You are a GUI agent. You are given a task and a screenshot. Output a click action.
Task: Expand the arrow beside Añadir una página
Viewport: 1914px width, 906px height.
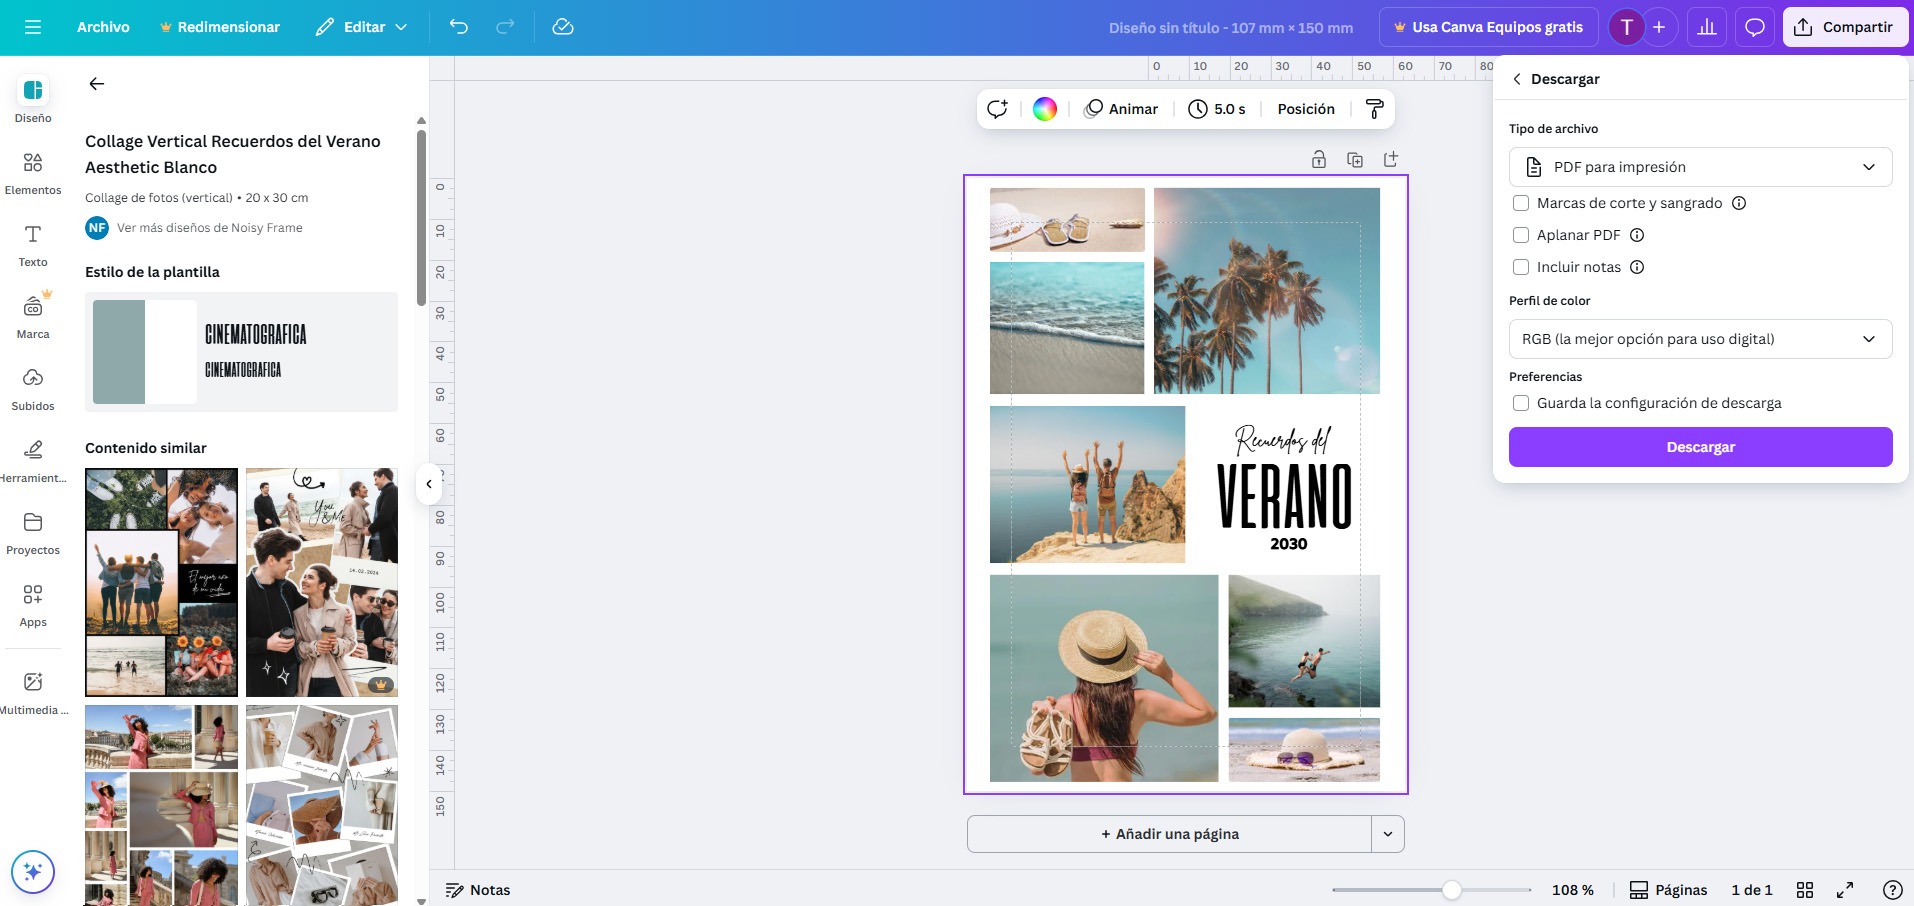[1388, 834]
